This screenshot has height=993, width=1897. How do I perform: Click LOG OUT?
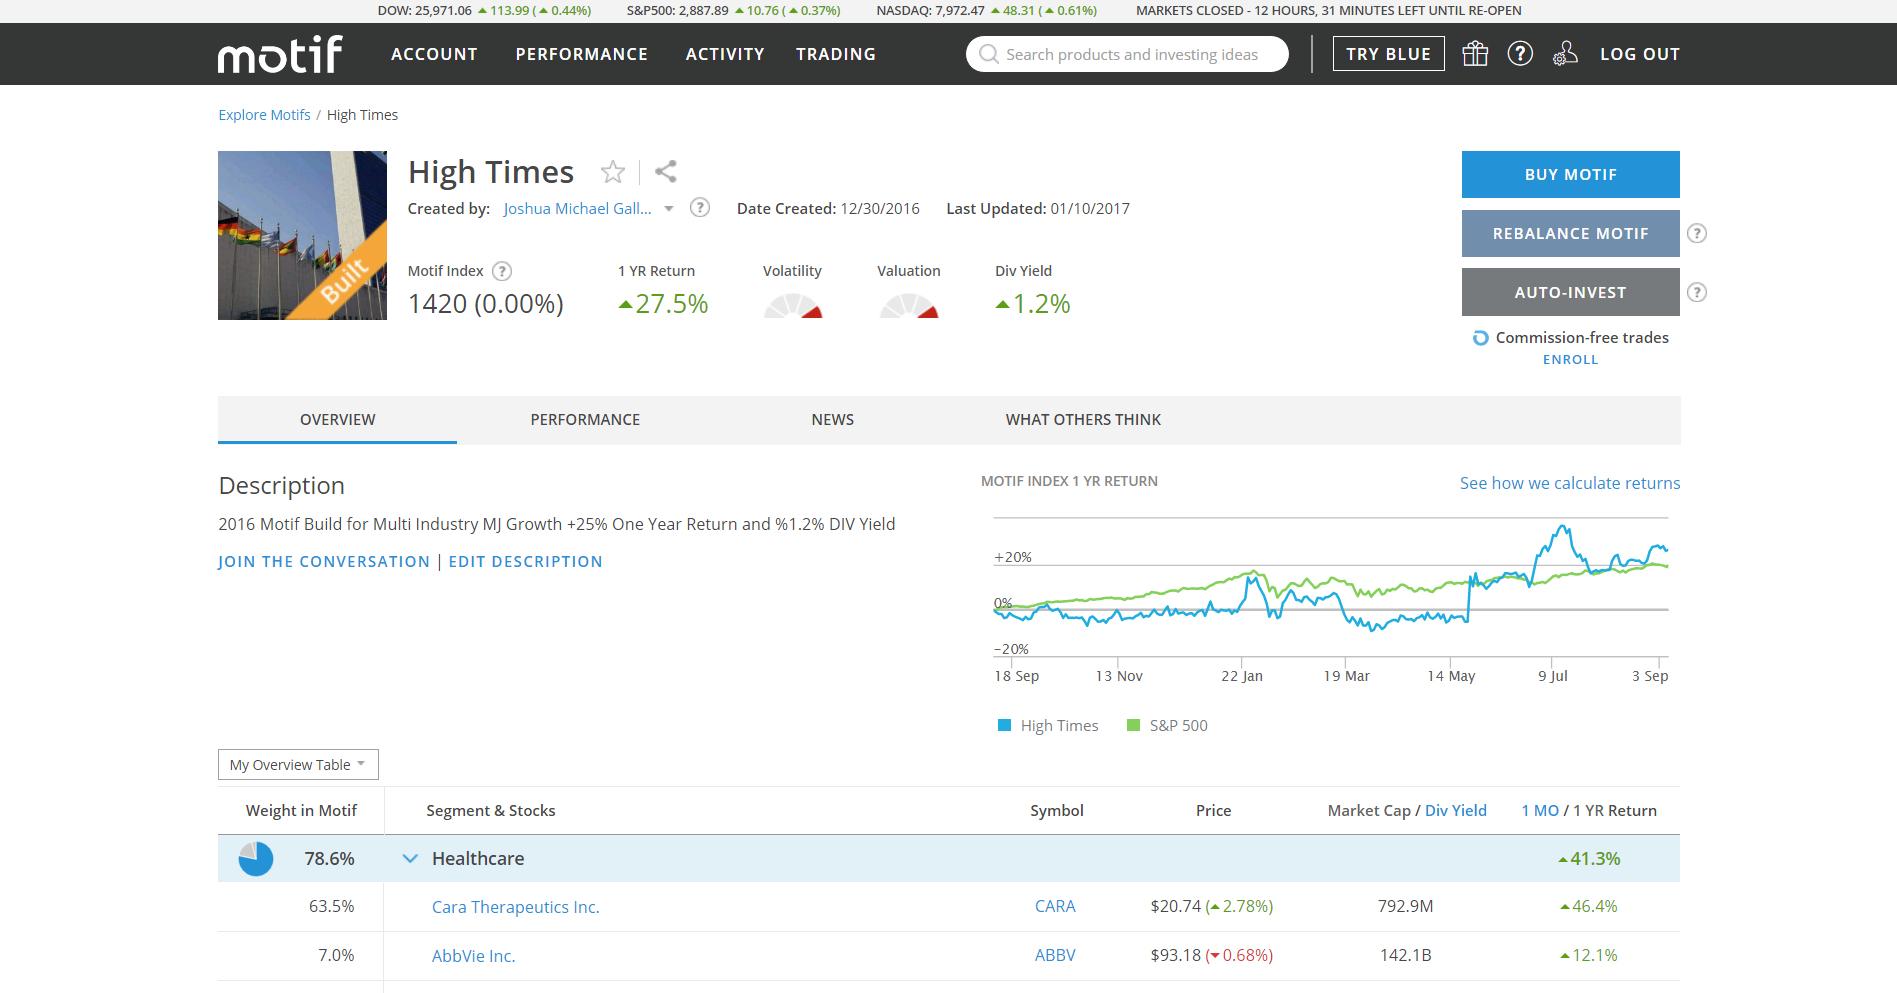pos(1640,54)
